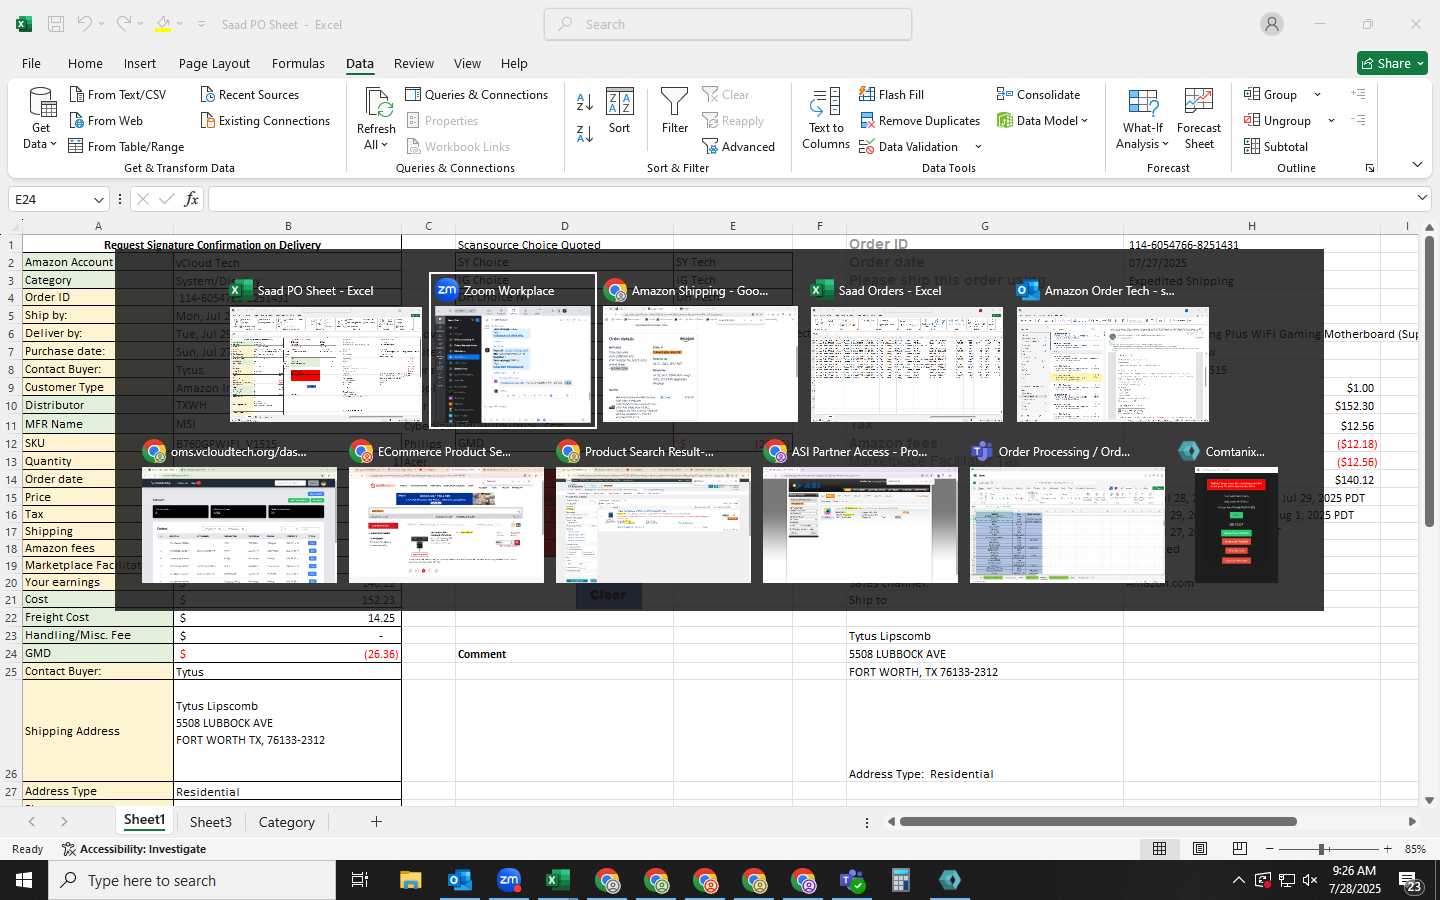Click the save icon in title bar
Screen dimensions: 1440x900
(56, 24)
